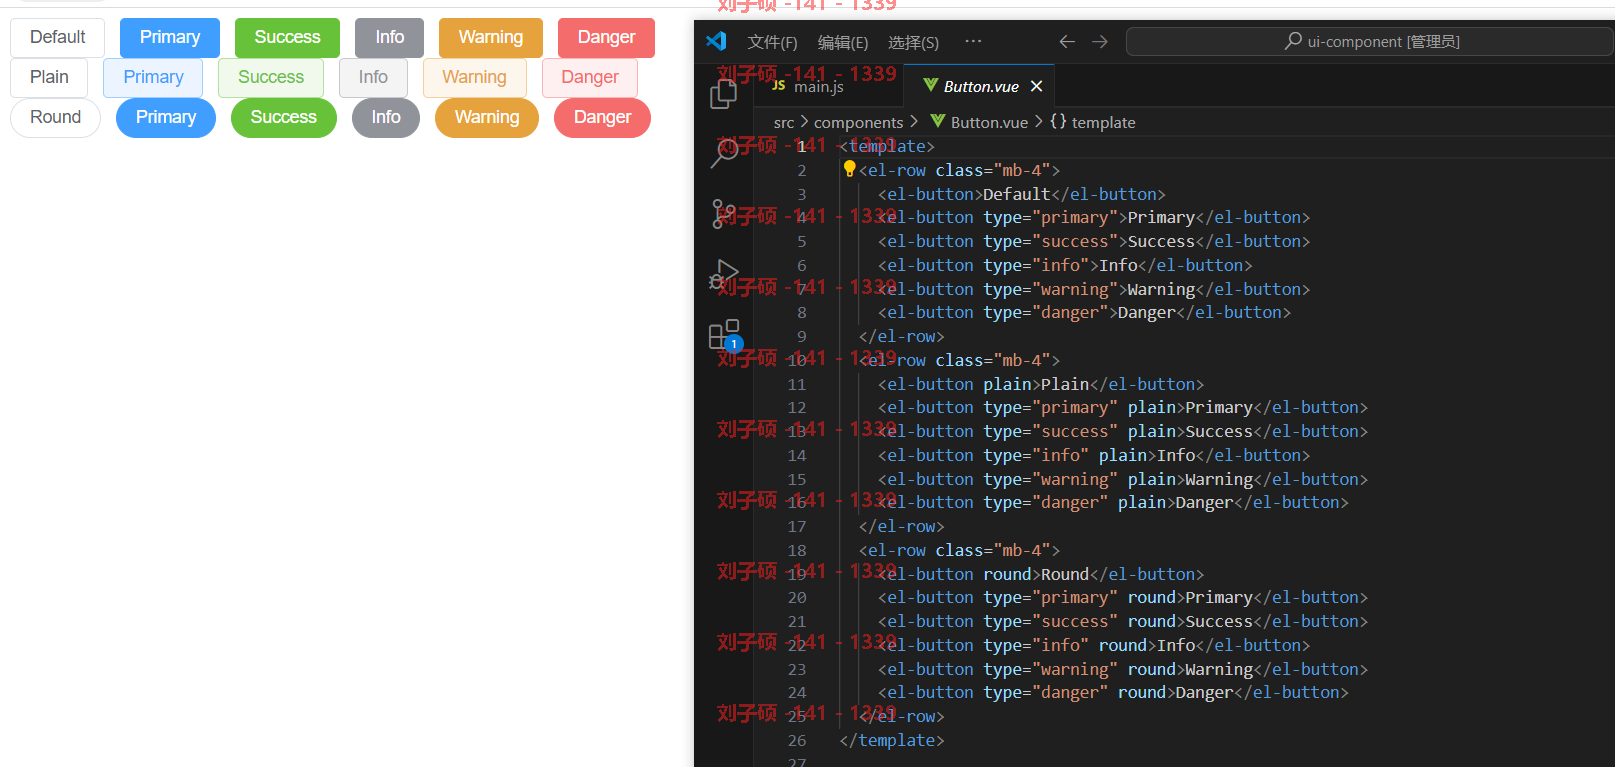Open the more menu items ellipsis
The width and height of the screenshot is (1615, 767).
(x=973, y=41)
